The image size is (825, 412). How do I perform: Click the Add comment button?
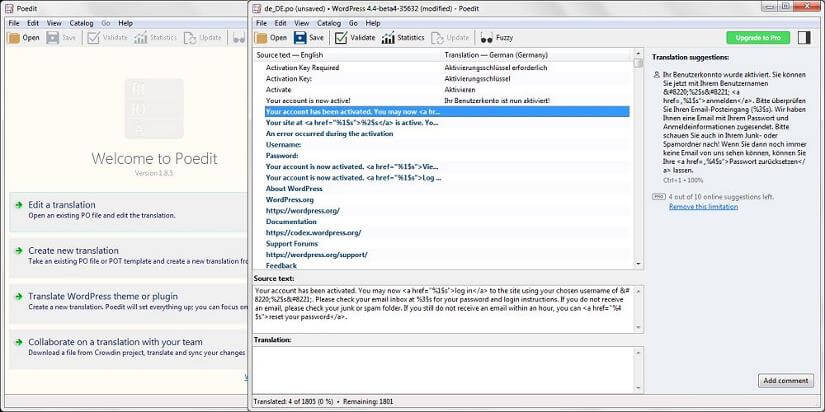click(x=786, y=380)
